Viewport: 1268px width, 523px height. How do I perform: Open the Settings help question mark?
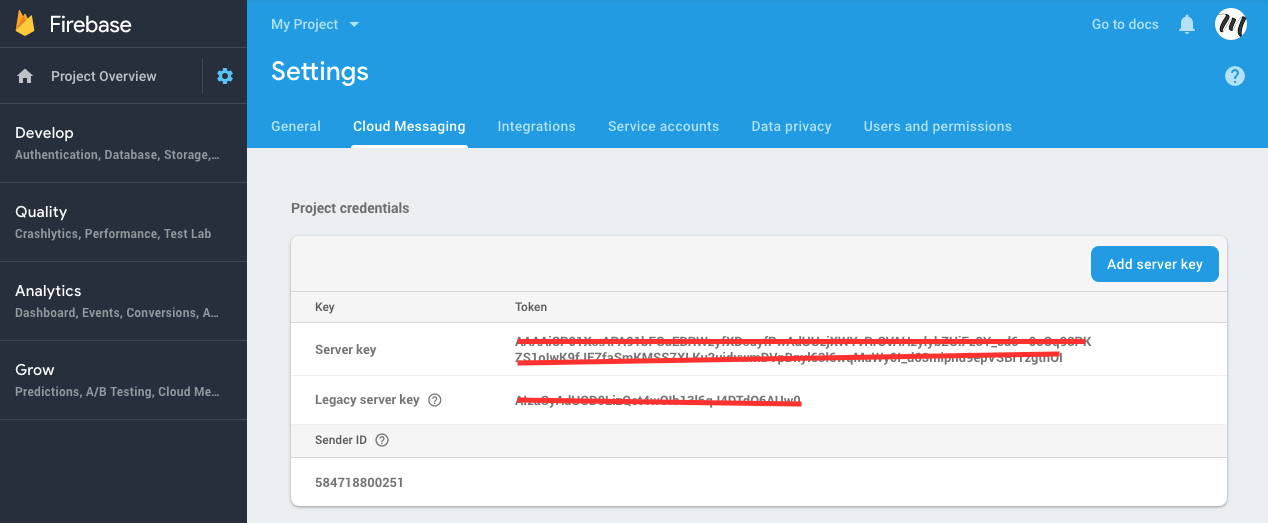click(x=1235, y=76)
